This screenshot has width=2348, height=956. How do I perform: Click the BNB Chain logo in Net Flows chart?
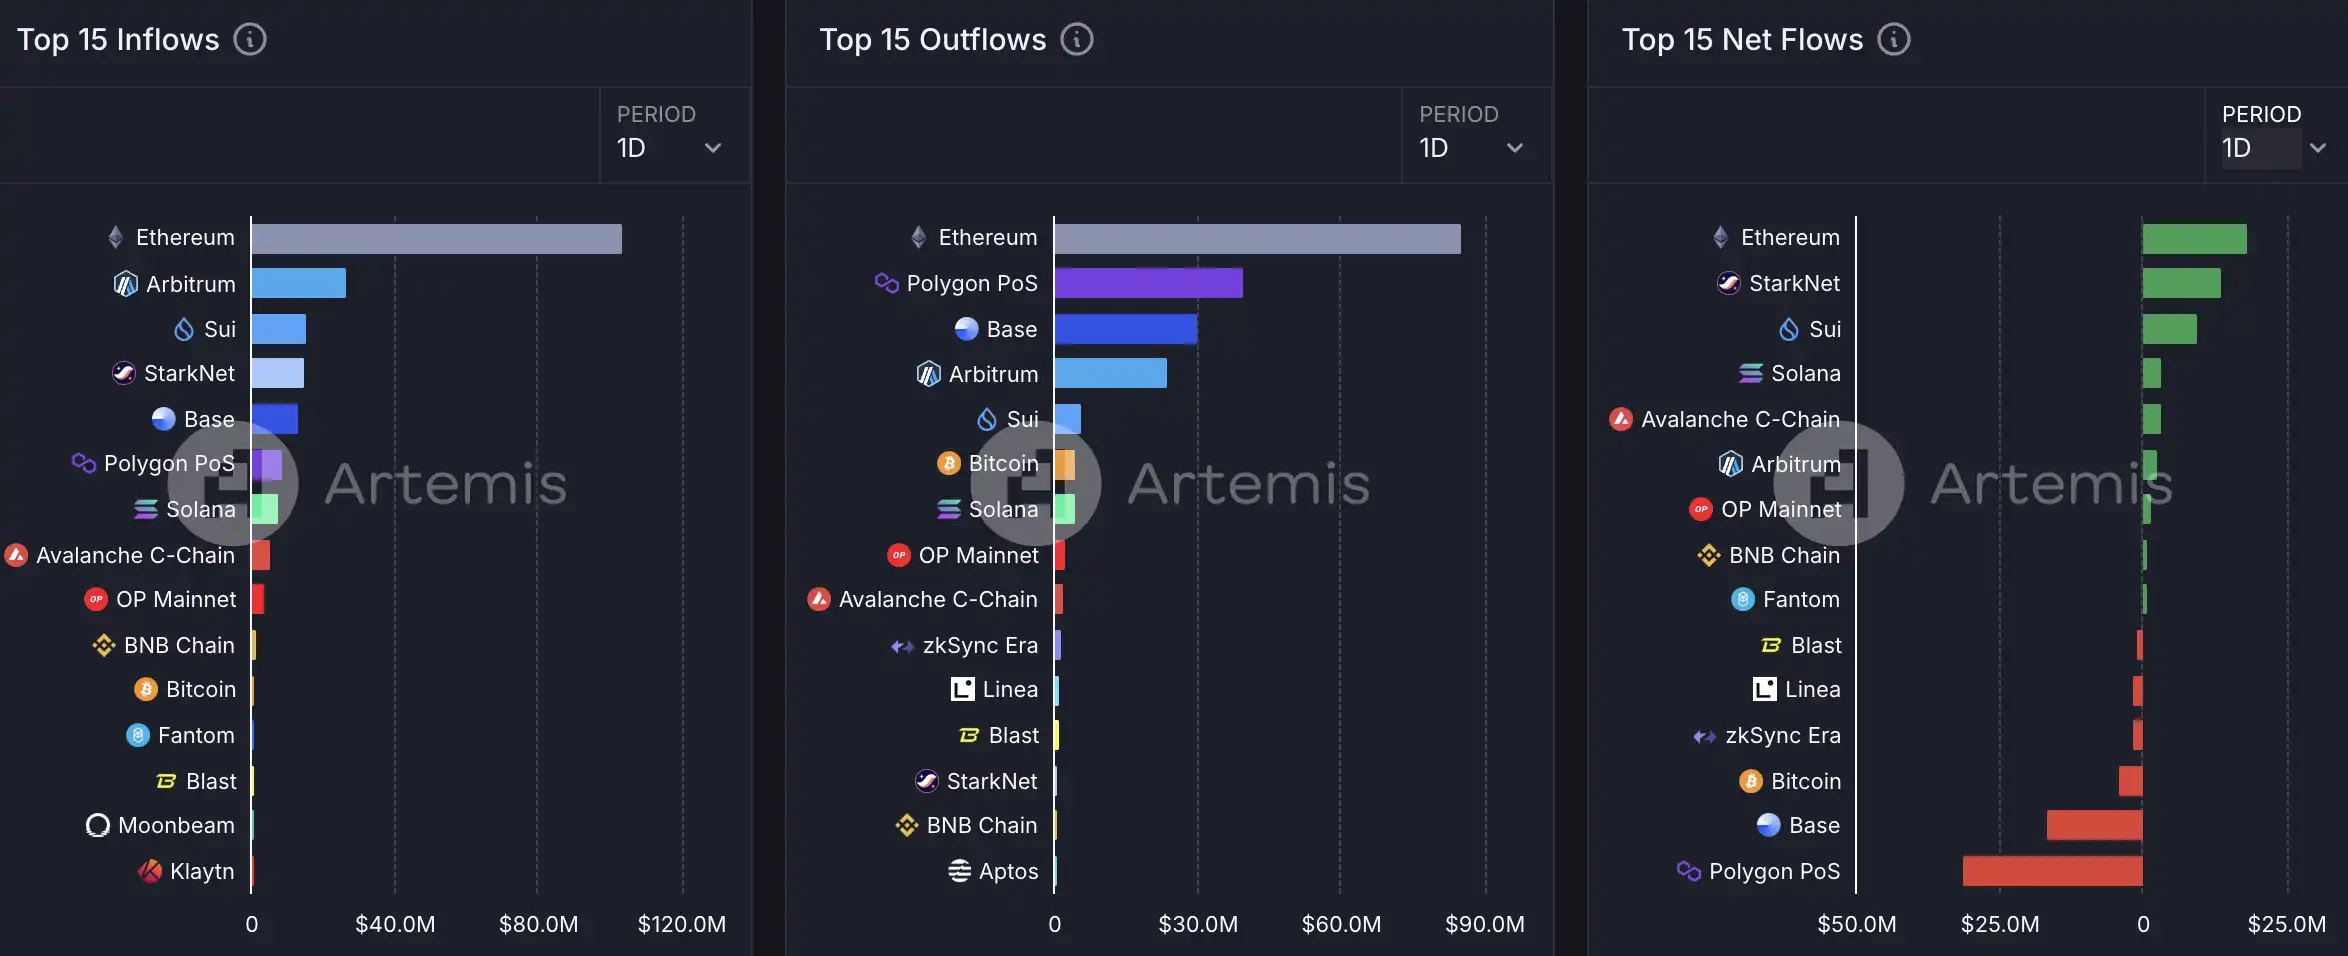pos(1709,555)
